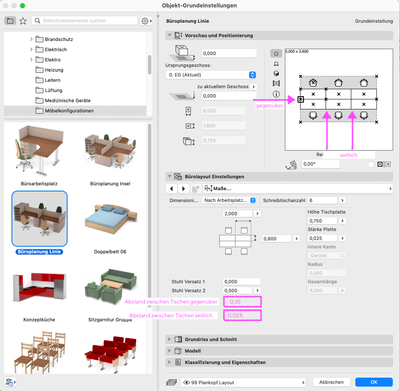Show info via the preview info icon
Screen dimensions: 400x391
[x=276, y=94]
